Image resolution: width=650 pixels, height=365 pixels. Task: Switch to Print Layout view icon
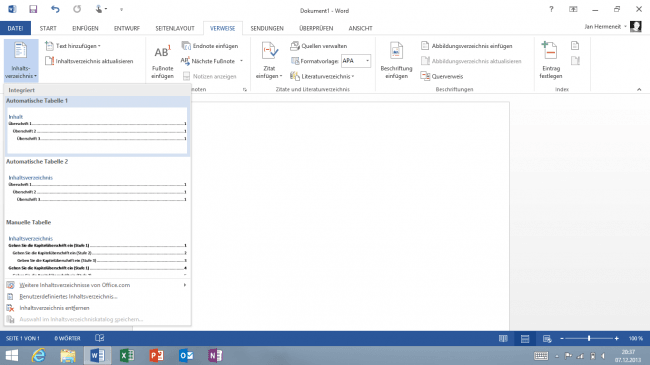click(x=525, y=339)
